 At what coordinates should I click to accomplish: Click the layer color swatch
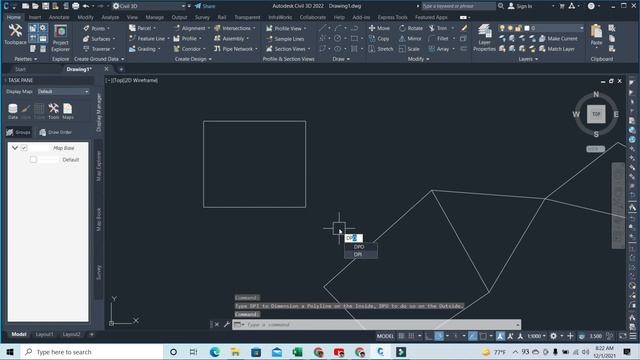pos(527,28)
